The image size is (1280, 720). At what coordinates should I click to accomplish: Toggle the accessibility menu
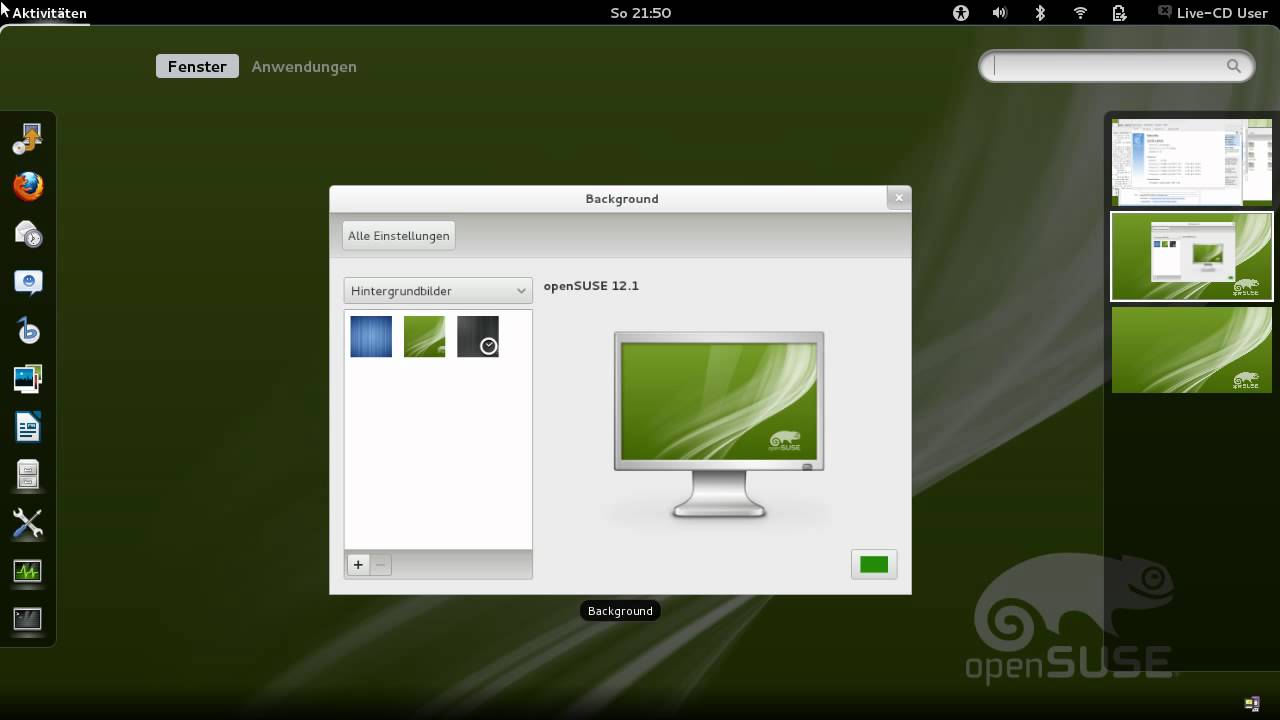click(960, 13)
